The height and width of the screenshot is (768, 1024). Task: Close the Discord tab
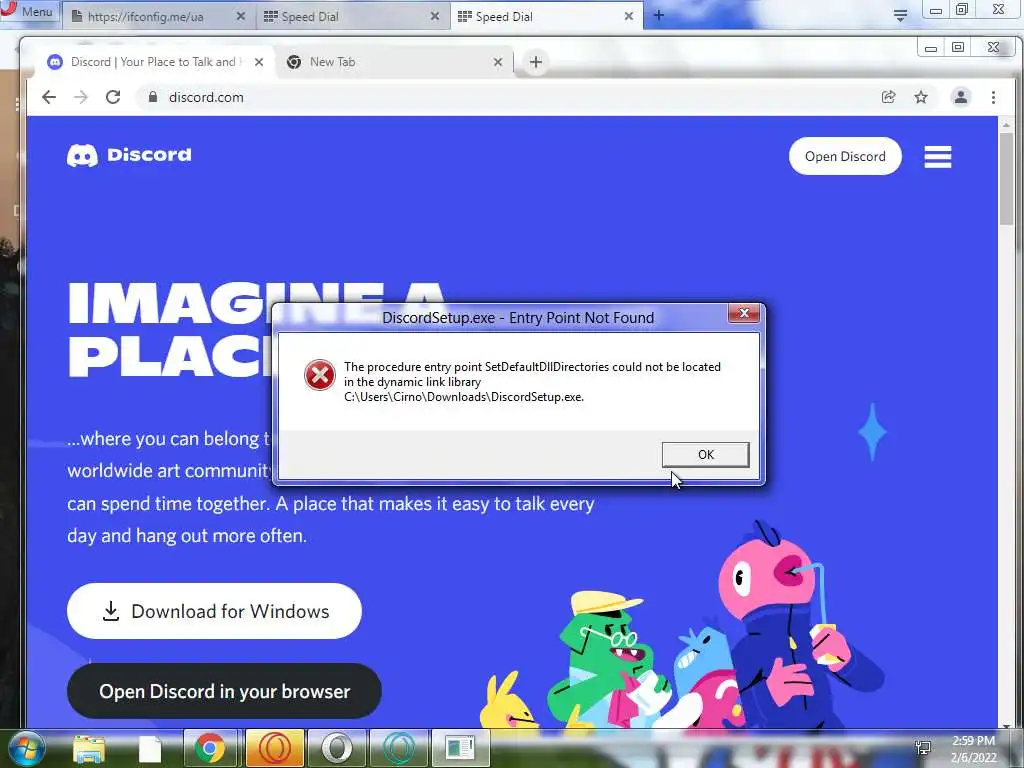tap(259, 62)
